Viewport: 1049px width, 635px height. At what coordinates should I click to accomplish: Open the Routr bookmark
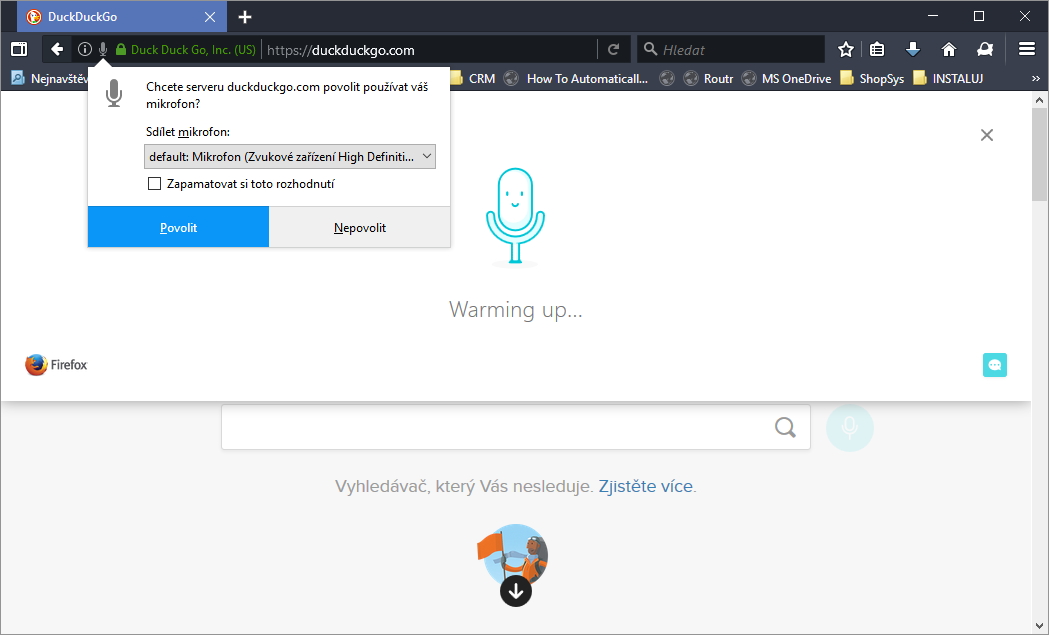(x=709, y=78)
